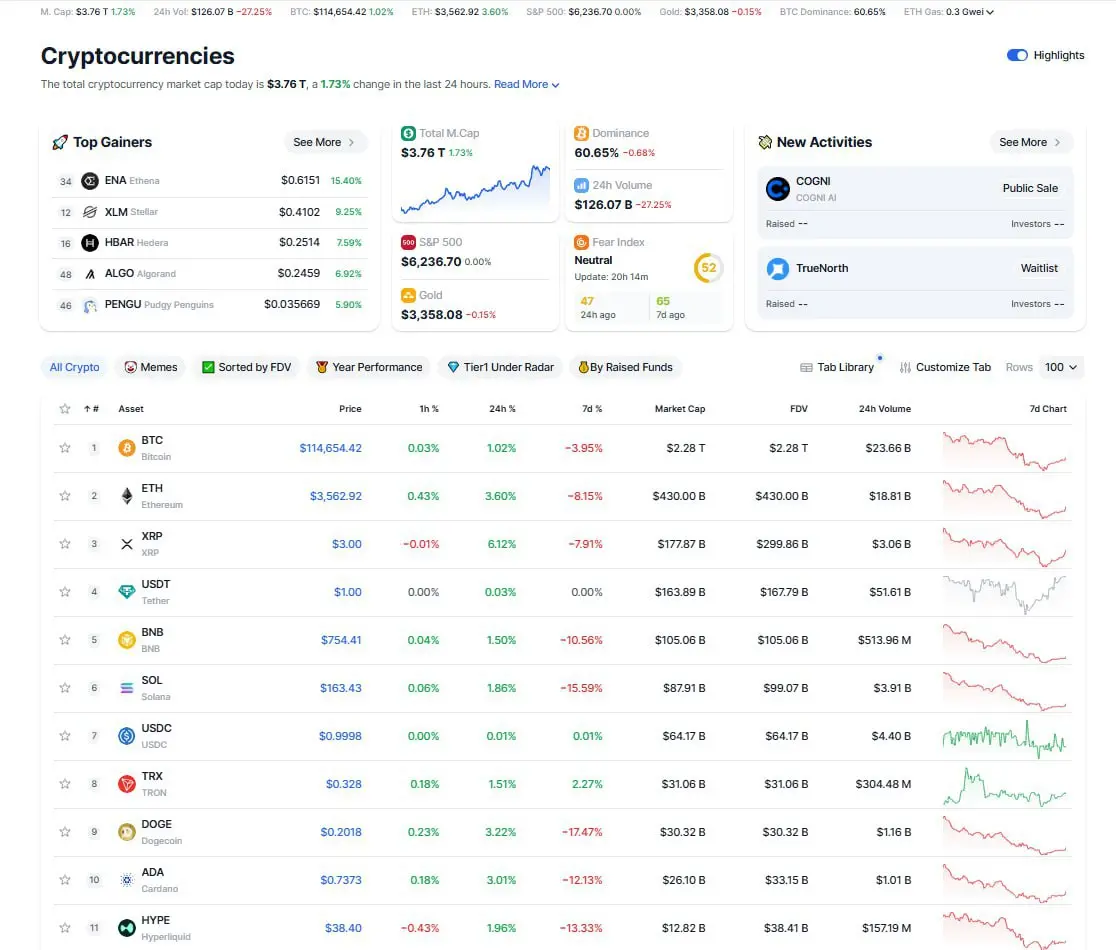Click the USDC coin icon

127,737
